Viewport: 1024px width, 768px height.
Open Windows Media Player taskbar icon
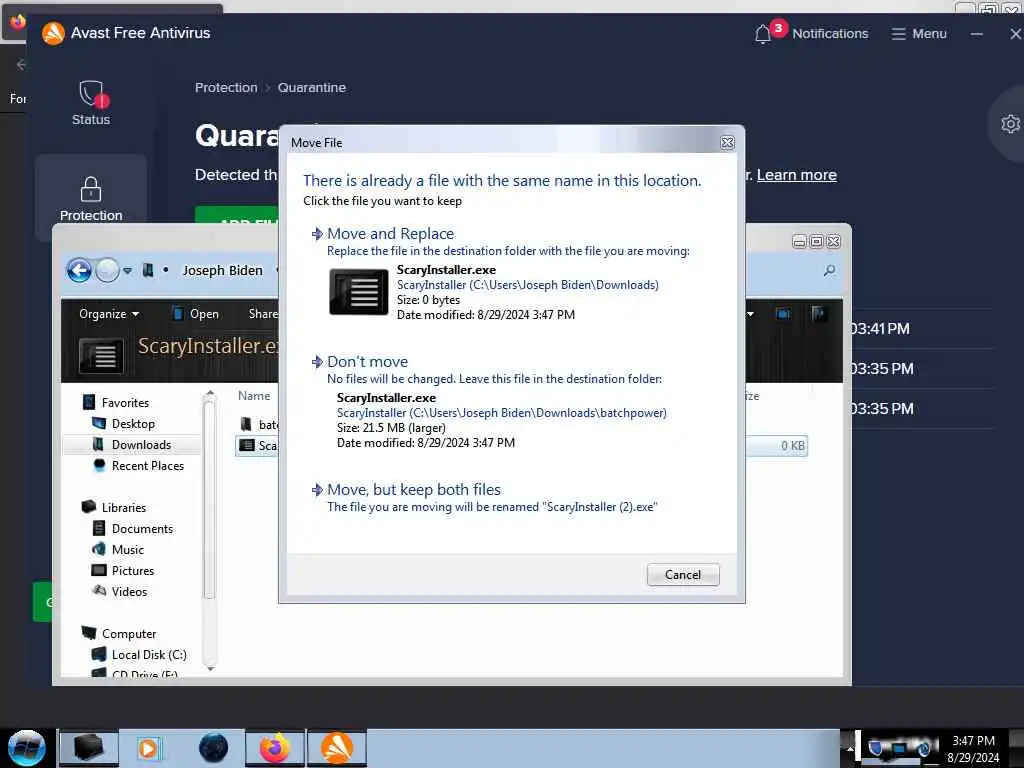(x=148, y=748)
